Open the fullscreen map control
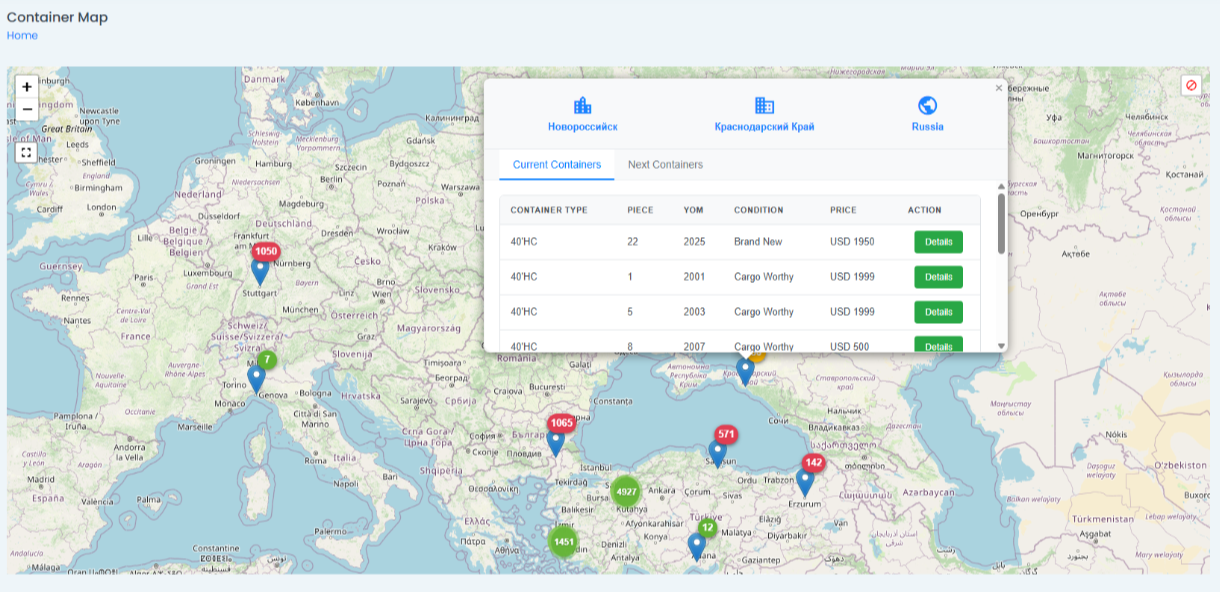This screenshot has height=592, width=1220. click(26, 153)
